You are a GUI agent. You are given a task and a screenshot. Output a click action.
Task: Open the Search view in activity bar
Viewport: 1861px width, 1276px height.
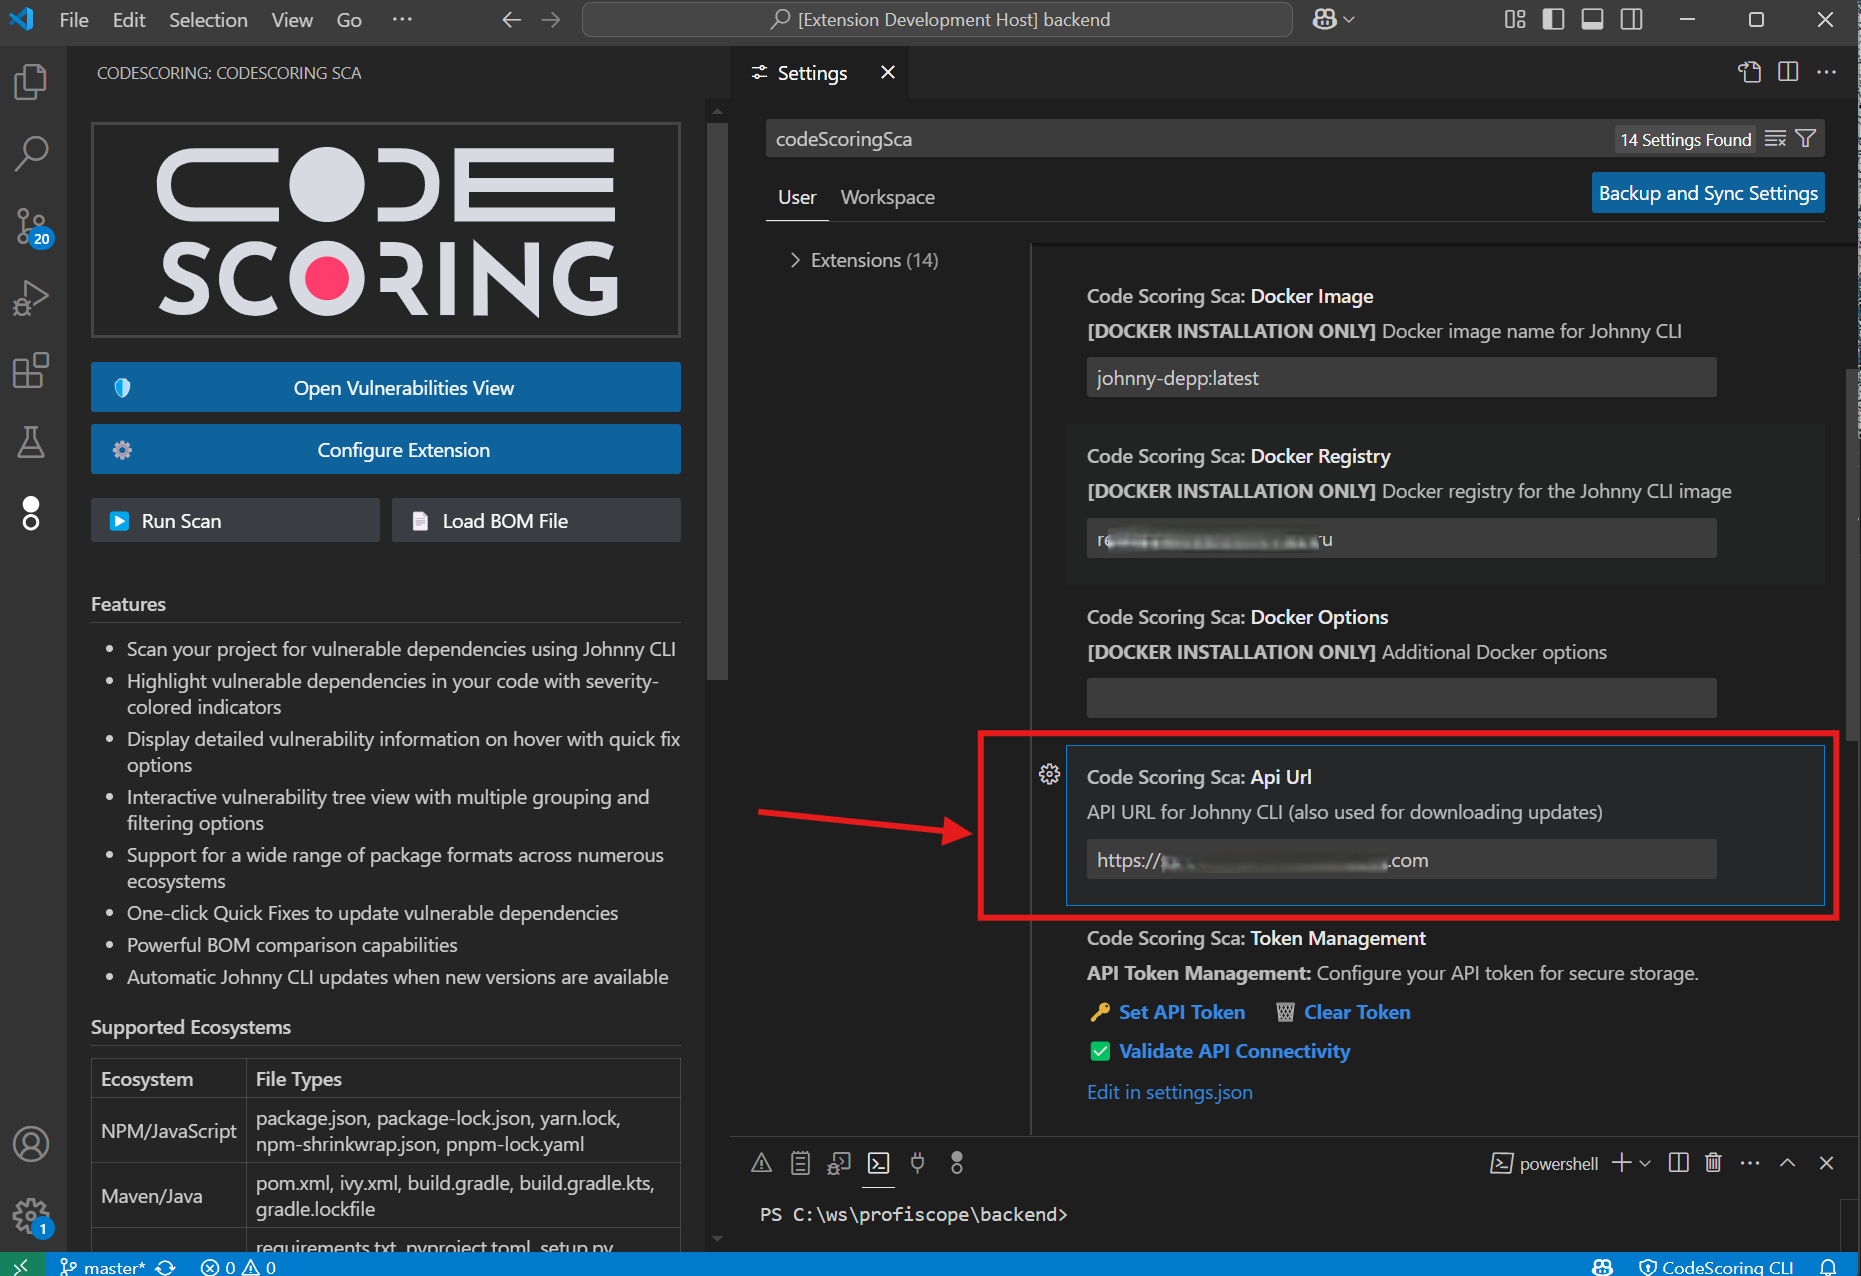(x=31, y=154)
